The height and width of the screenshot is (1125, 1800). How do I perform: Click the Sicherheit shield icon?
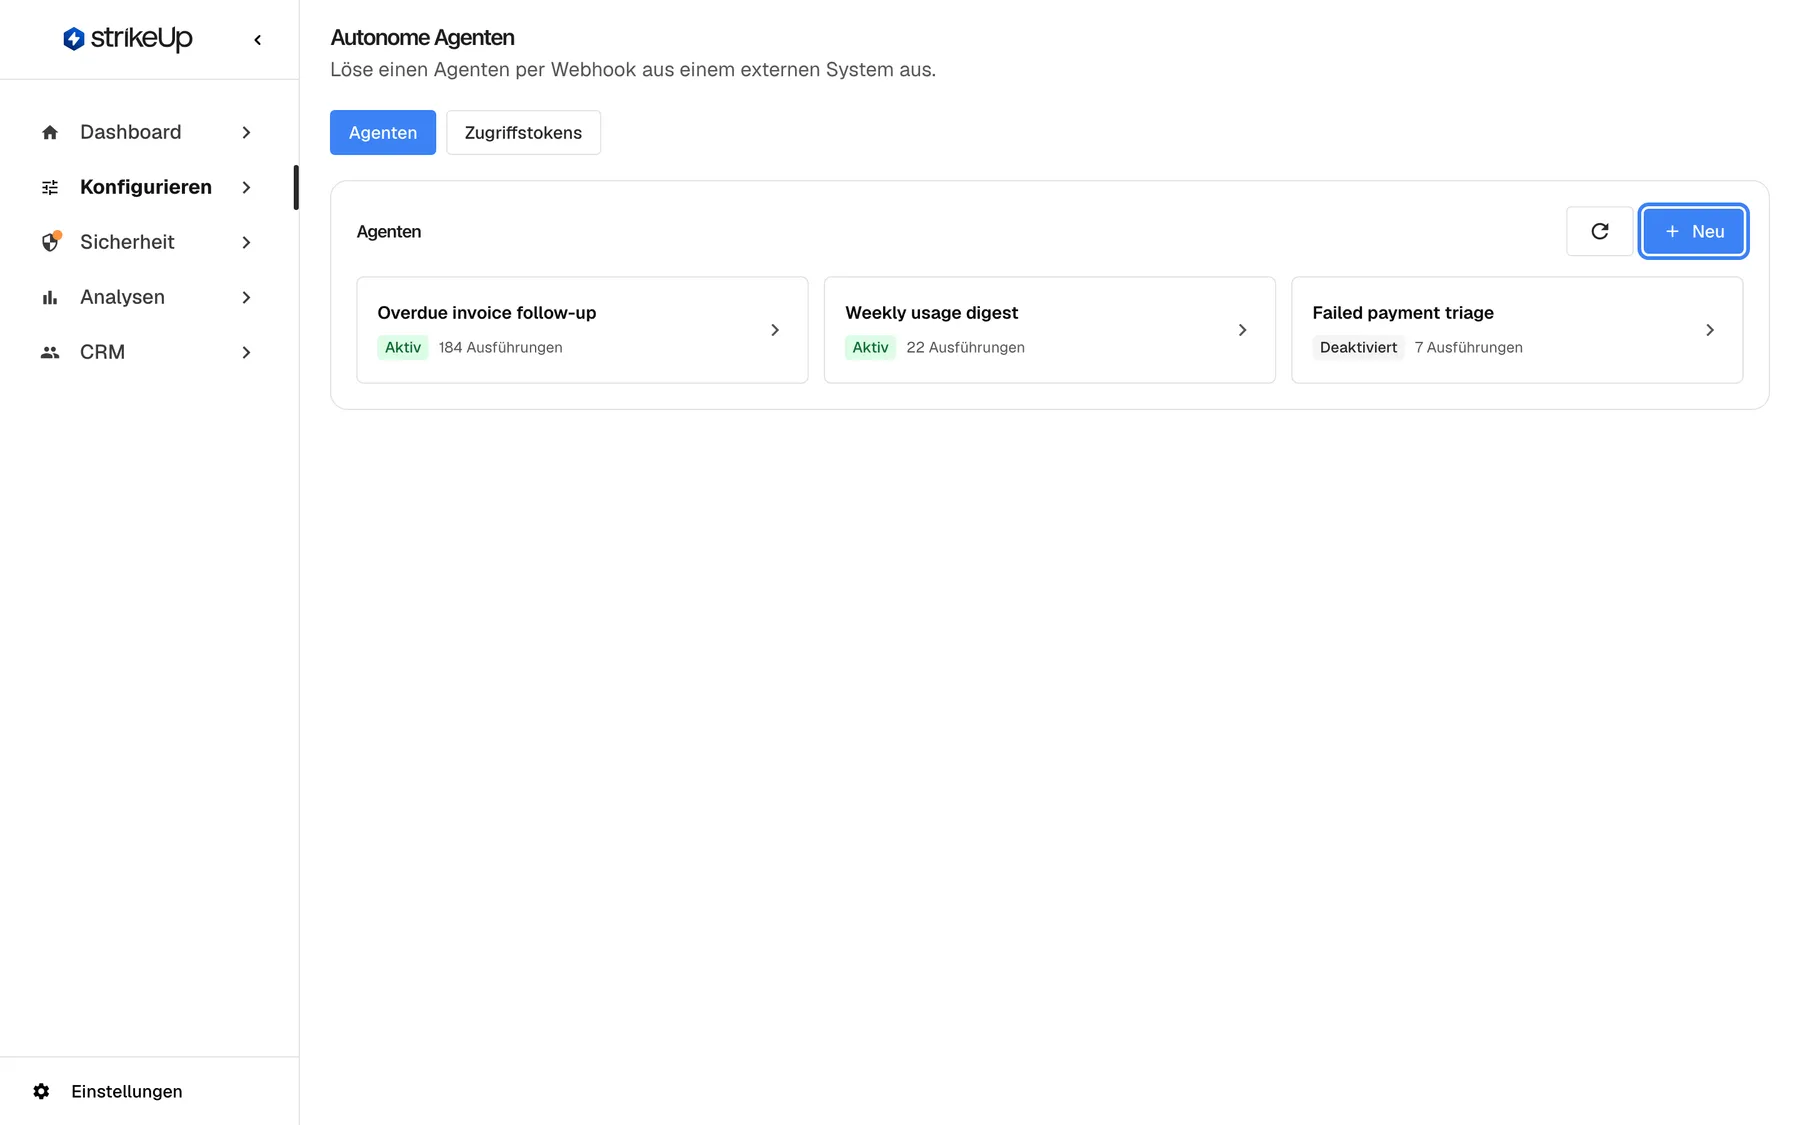[x=50, y=242]
